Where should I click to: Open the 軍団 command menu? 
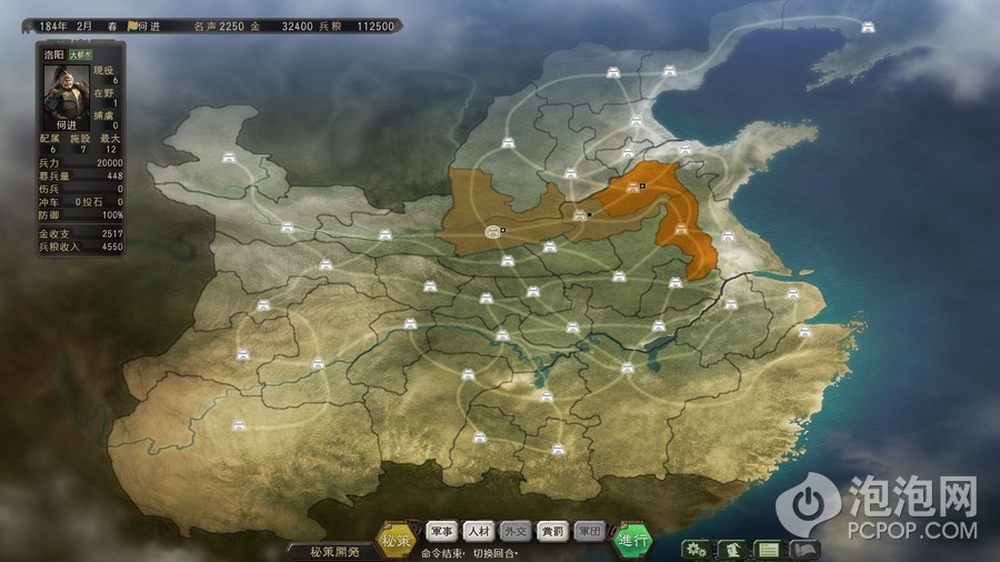point(589,531)
